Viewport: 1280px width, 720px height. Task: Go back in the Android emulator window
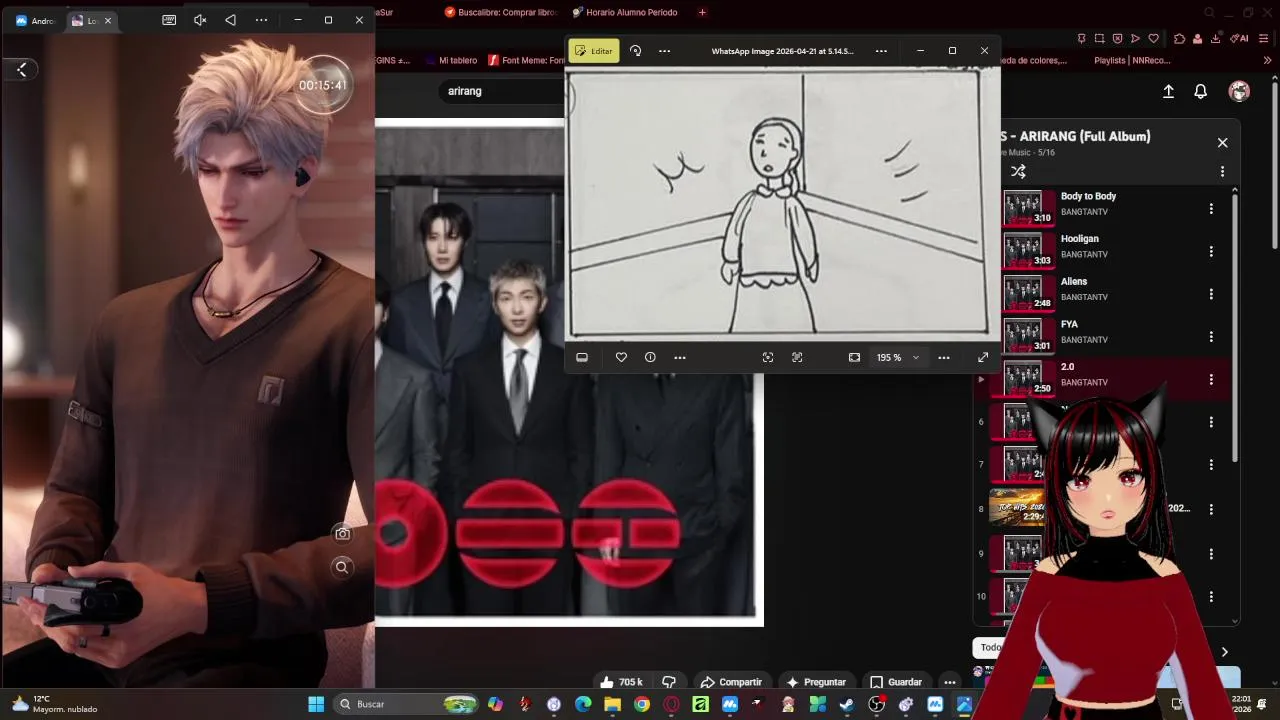click(x=22, y=69)
